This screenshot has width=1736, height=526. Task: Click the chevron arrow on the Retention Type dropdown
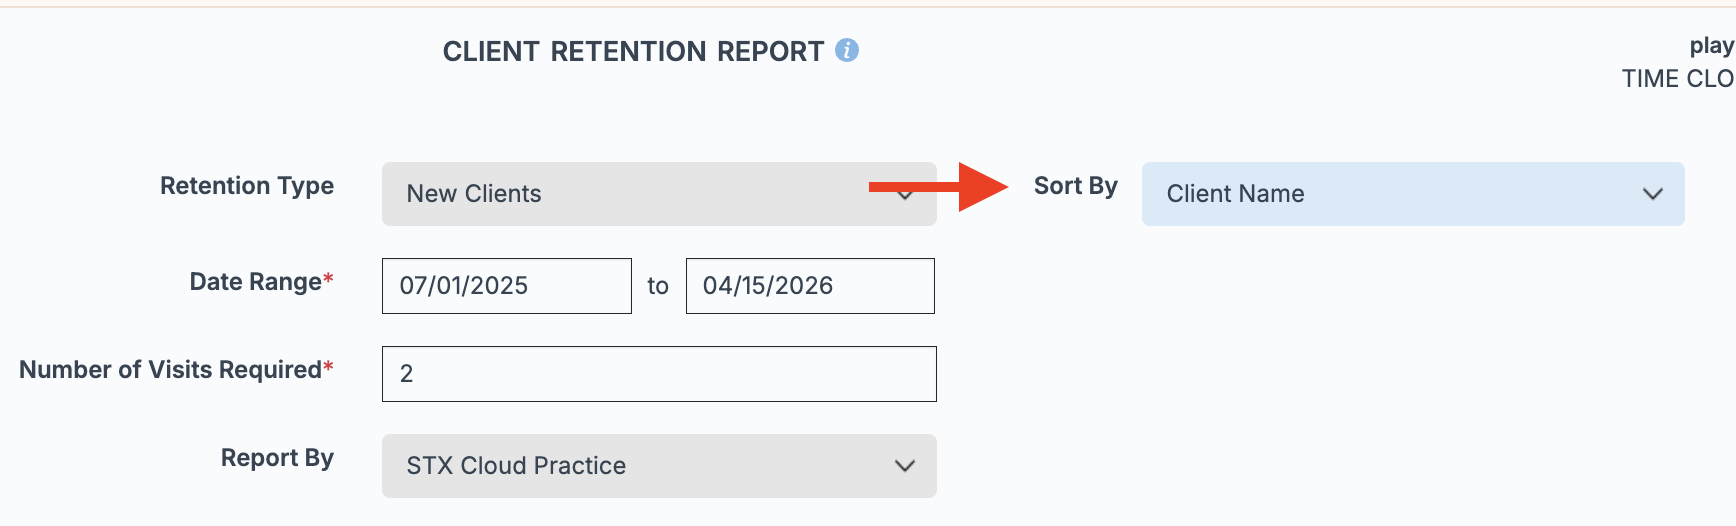[x=906, y=196]
